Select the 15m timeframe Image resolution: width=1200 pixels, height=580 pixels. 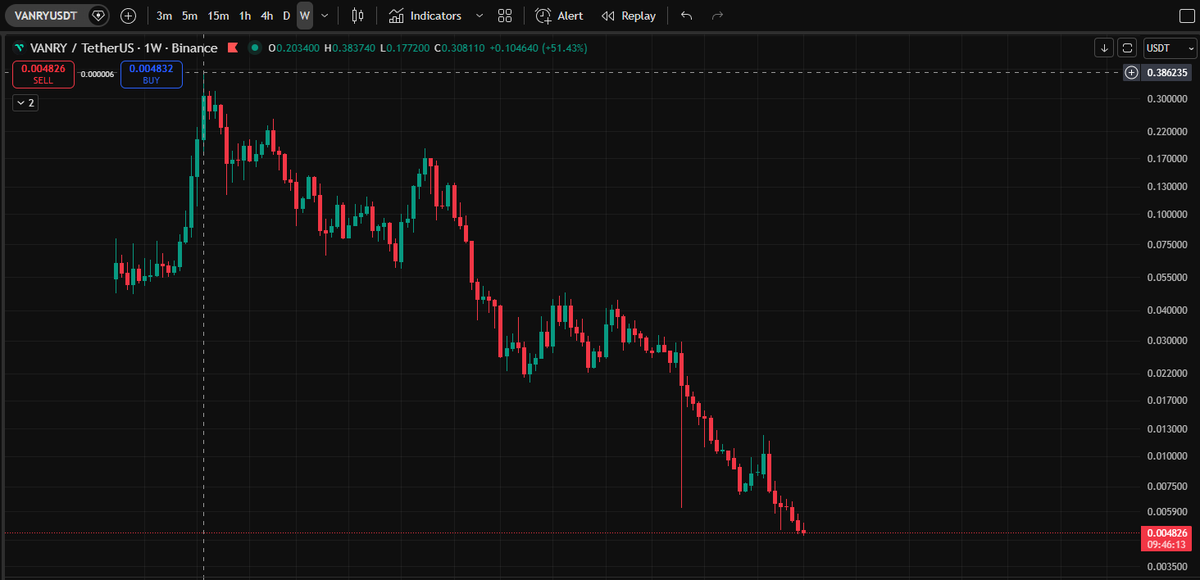click(x=218, y=16)
